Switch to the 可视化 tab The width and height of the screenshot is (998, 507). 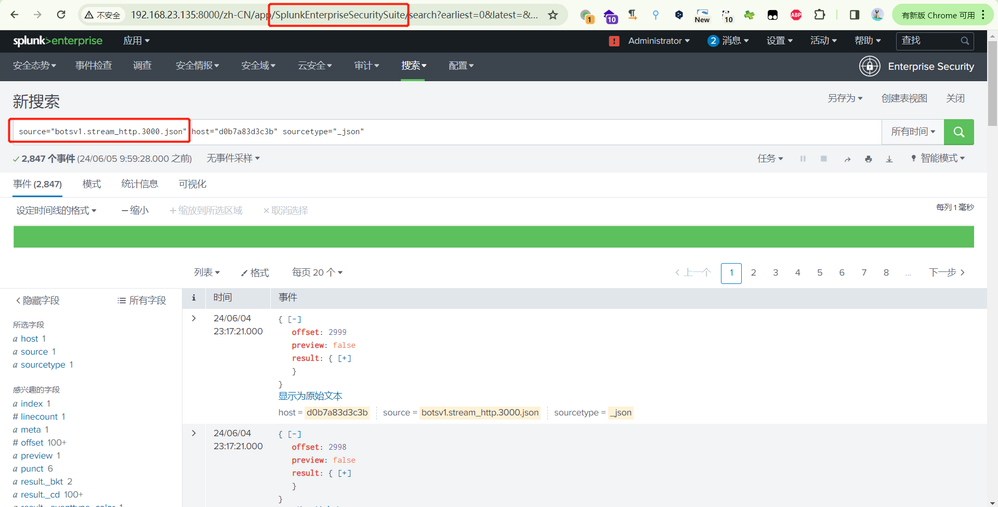(x=192, y=184)
